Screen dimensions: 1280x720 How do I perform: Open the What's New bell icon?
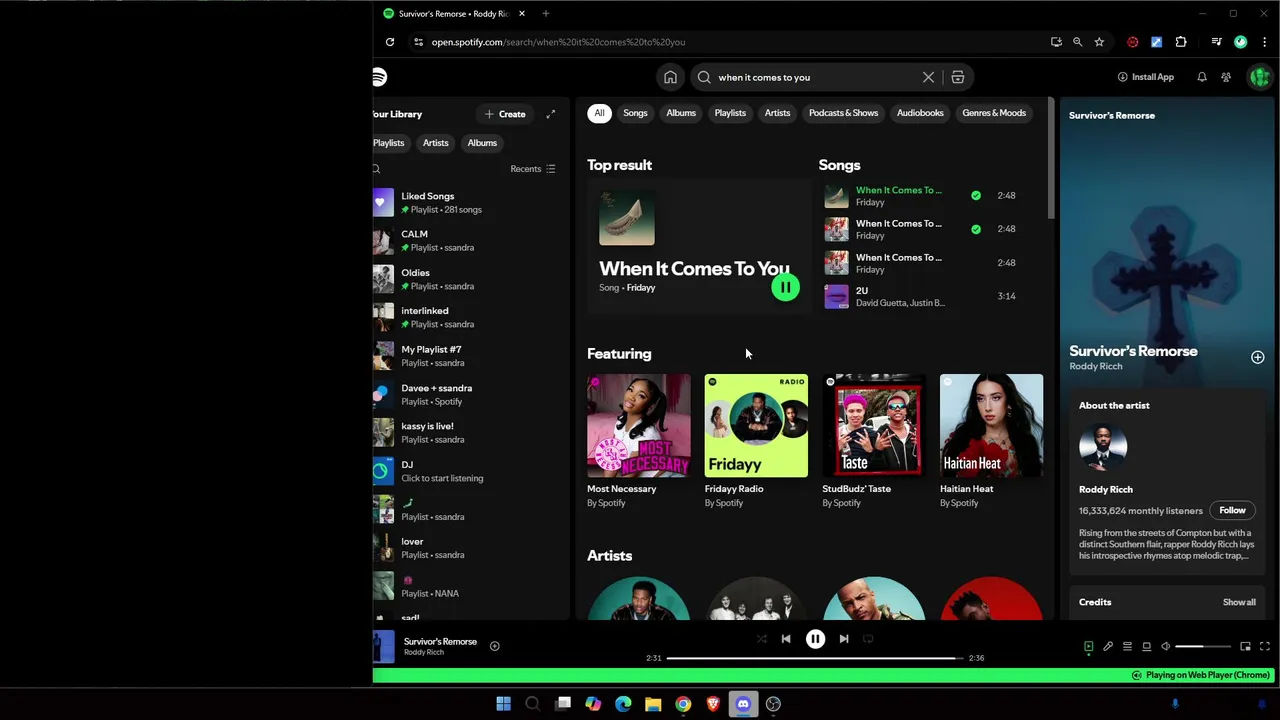1202,77
